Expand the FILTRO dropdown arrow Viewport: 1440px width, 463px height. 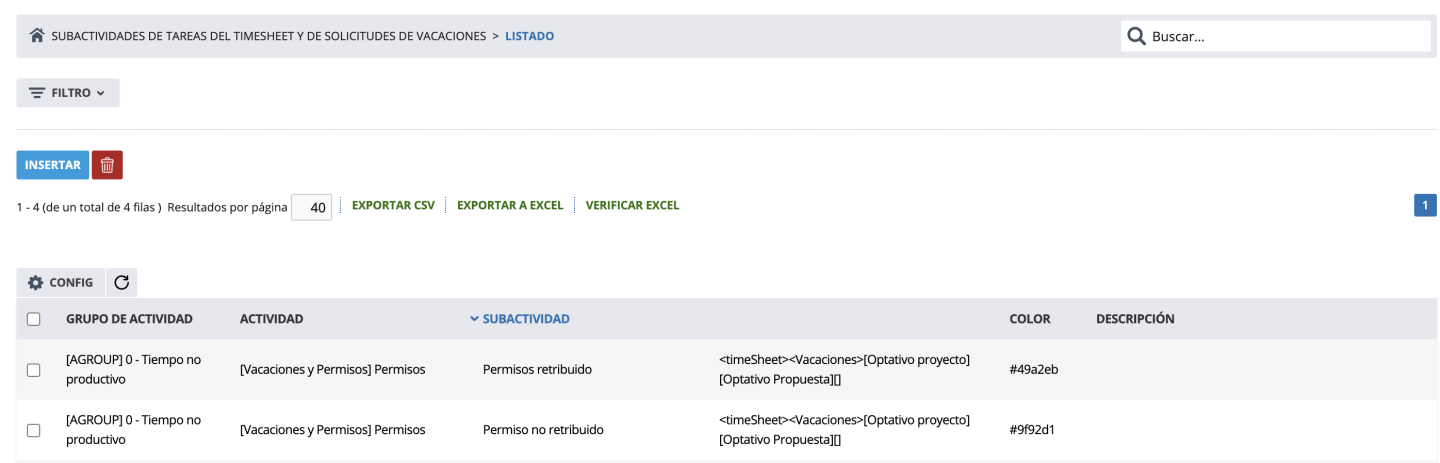(101, 93)
